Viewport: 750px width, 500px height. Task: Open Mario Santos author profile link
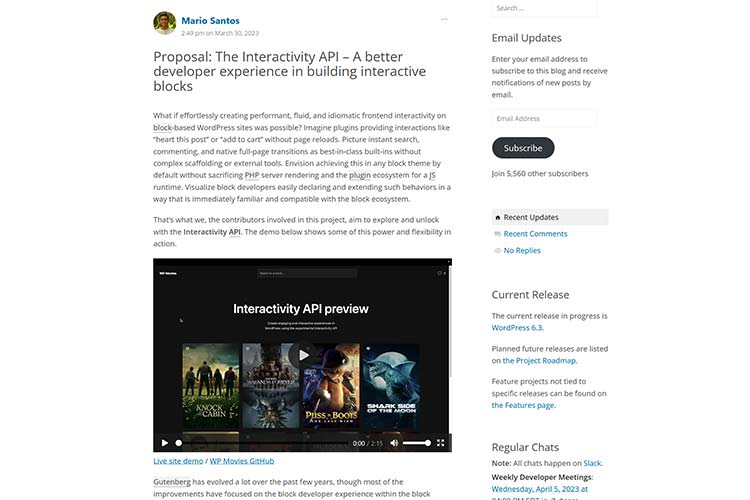(x=210, y=21)
